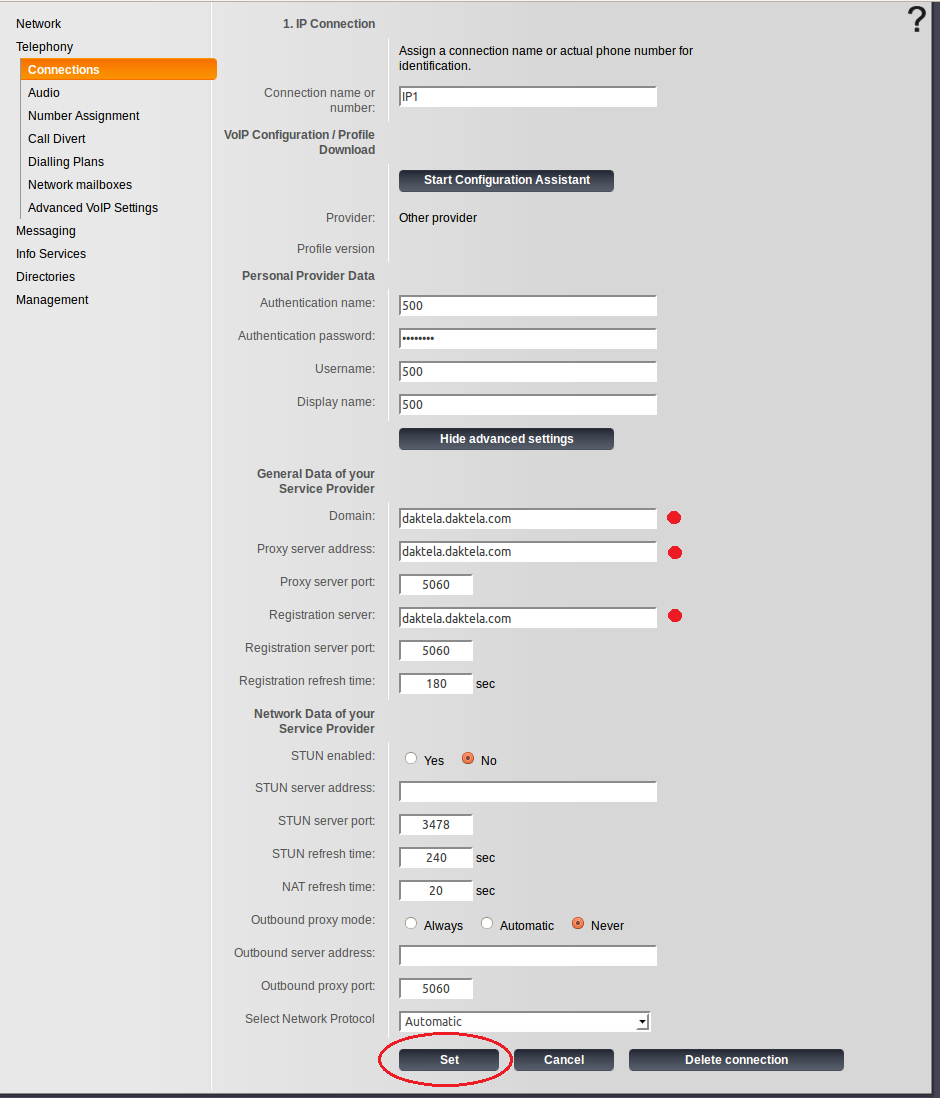The image size is (940, 1098).
Task: Click the Delete connection button
Action: click(x=736, y=1060)
